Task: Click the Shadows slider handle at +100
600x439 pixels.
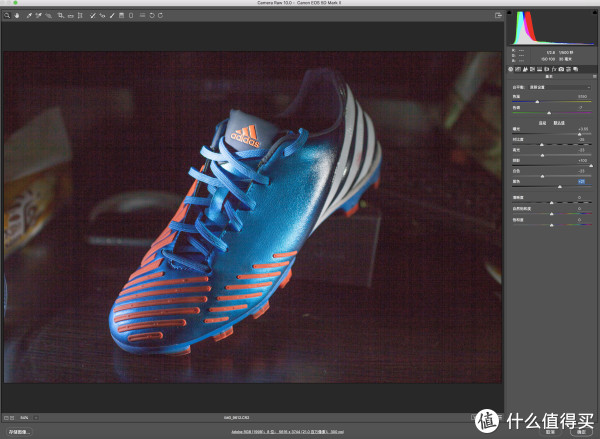Action: [591, 165]
